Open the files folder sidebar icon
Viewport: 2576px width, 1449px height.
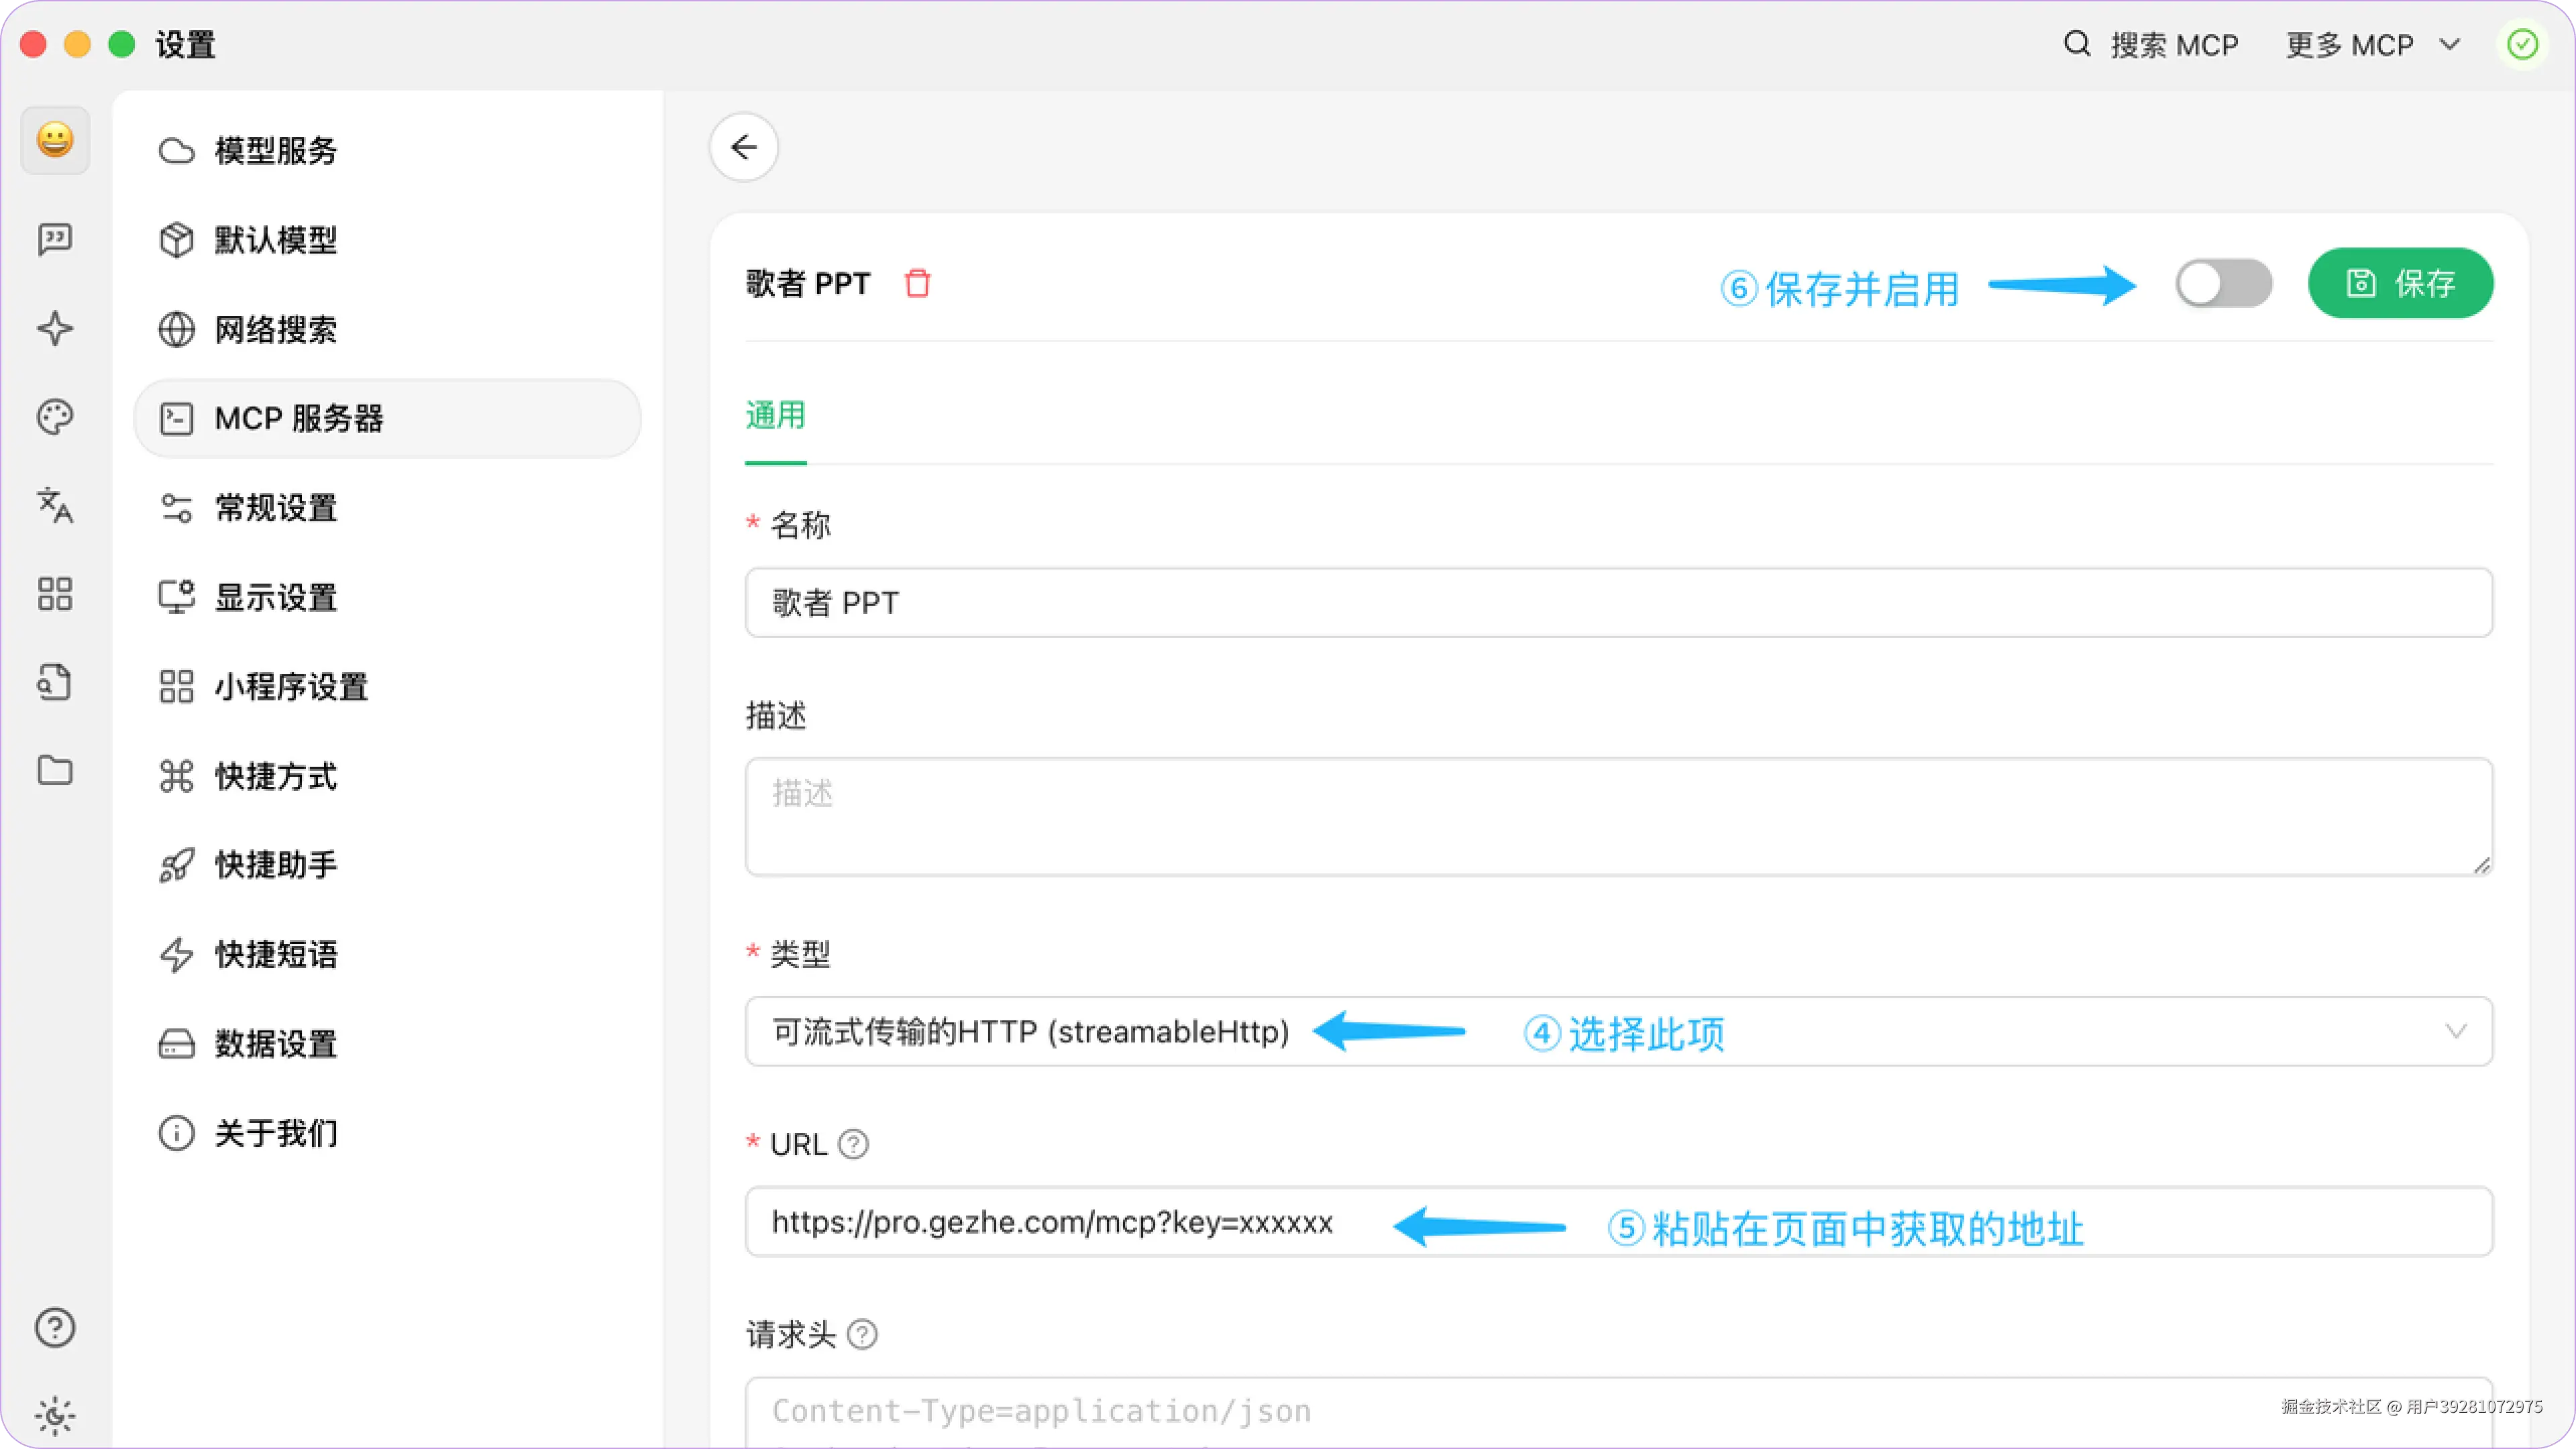pos(55,770)
